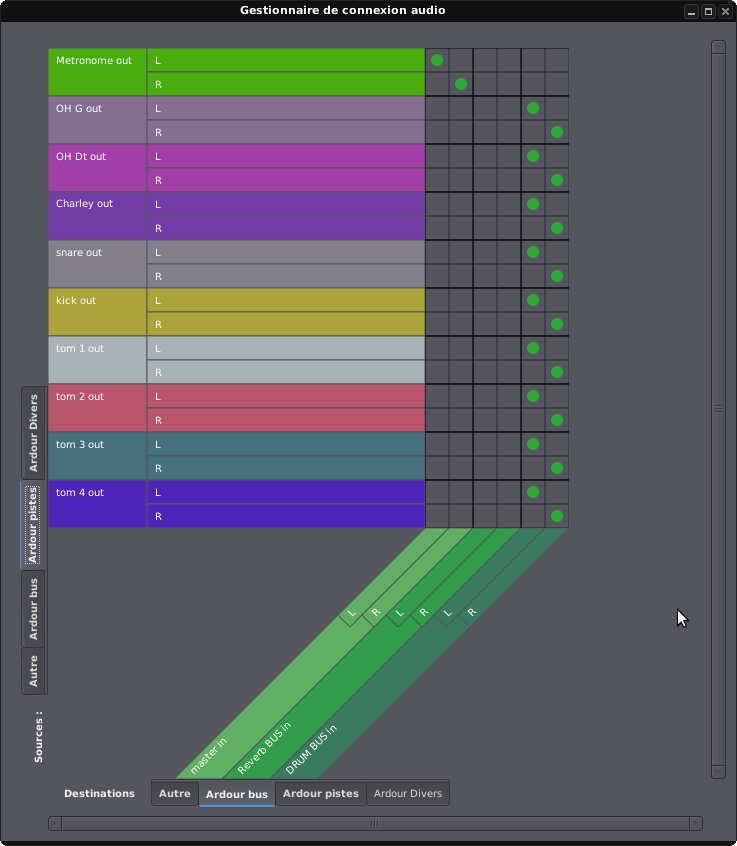Disconnect snare out L from DRUM BUS L

coord(533,252)
